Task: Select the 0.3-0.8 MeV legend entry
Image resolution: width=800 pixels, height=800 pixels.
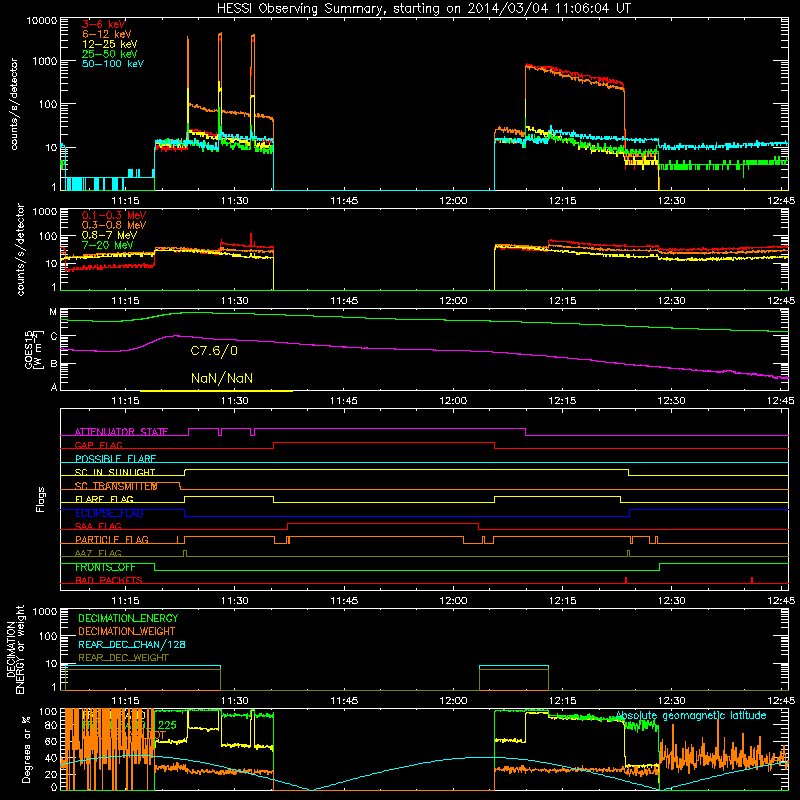Action: 114,225
